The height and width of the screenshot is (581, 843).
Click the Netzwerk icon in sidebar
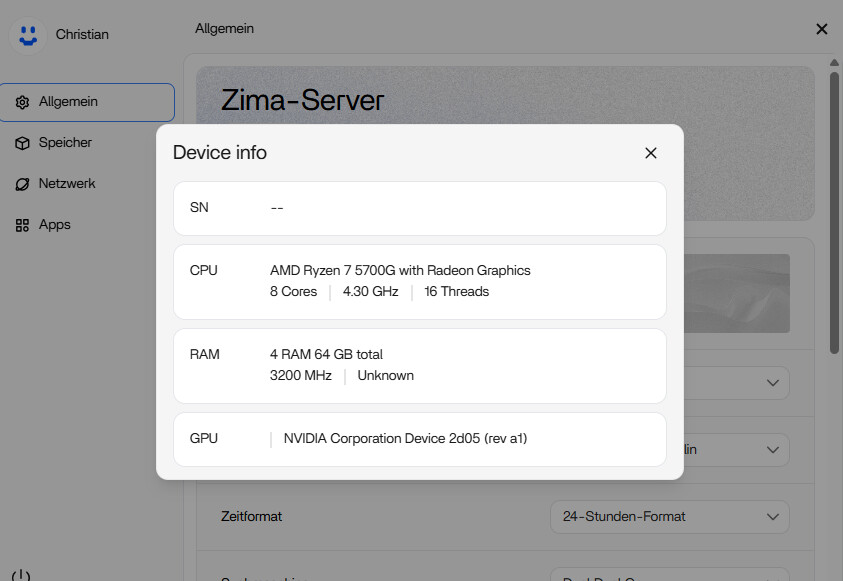click(22, 184)
